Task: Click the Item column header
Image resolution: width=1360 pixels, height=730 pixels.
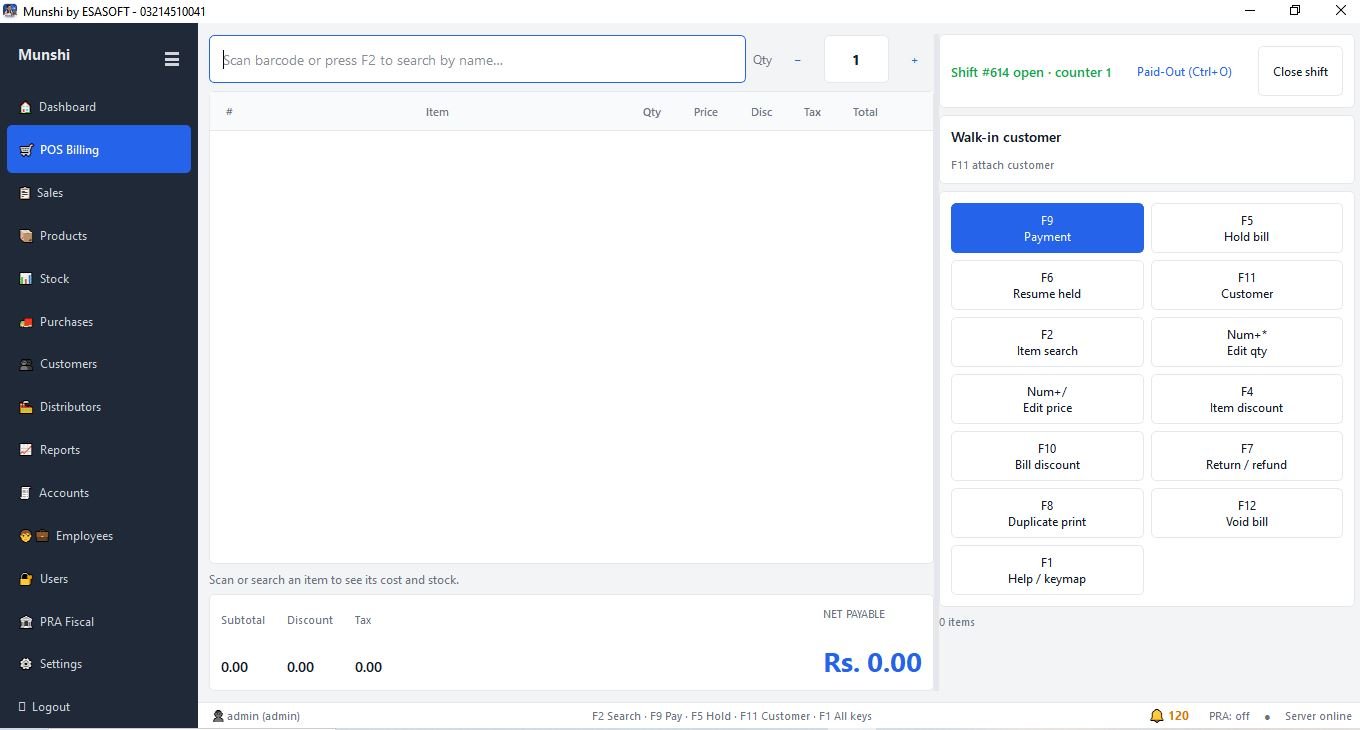Action: click(x=437, y=112)
